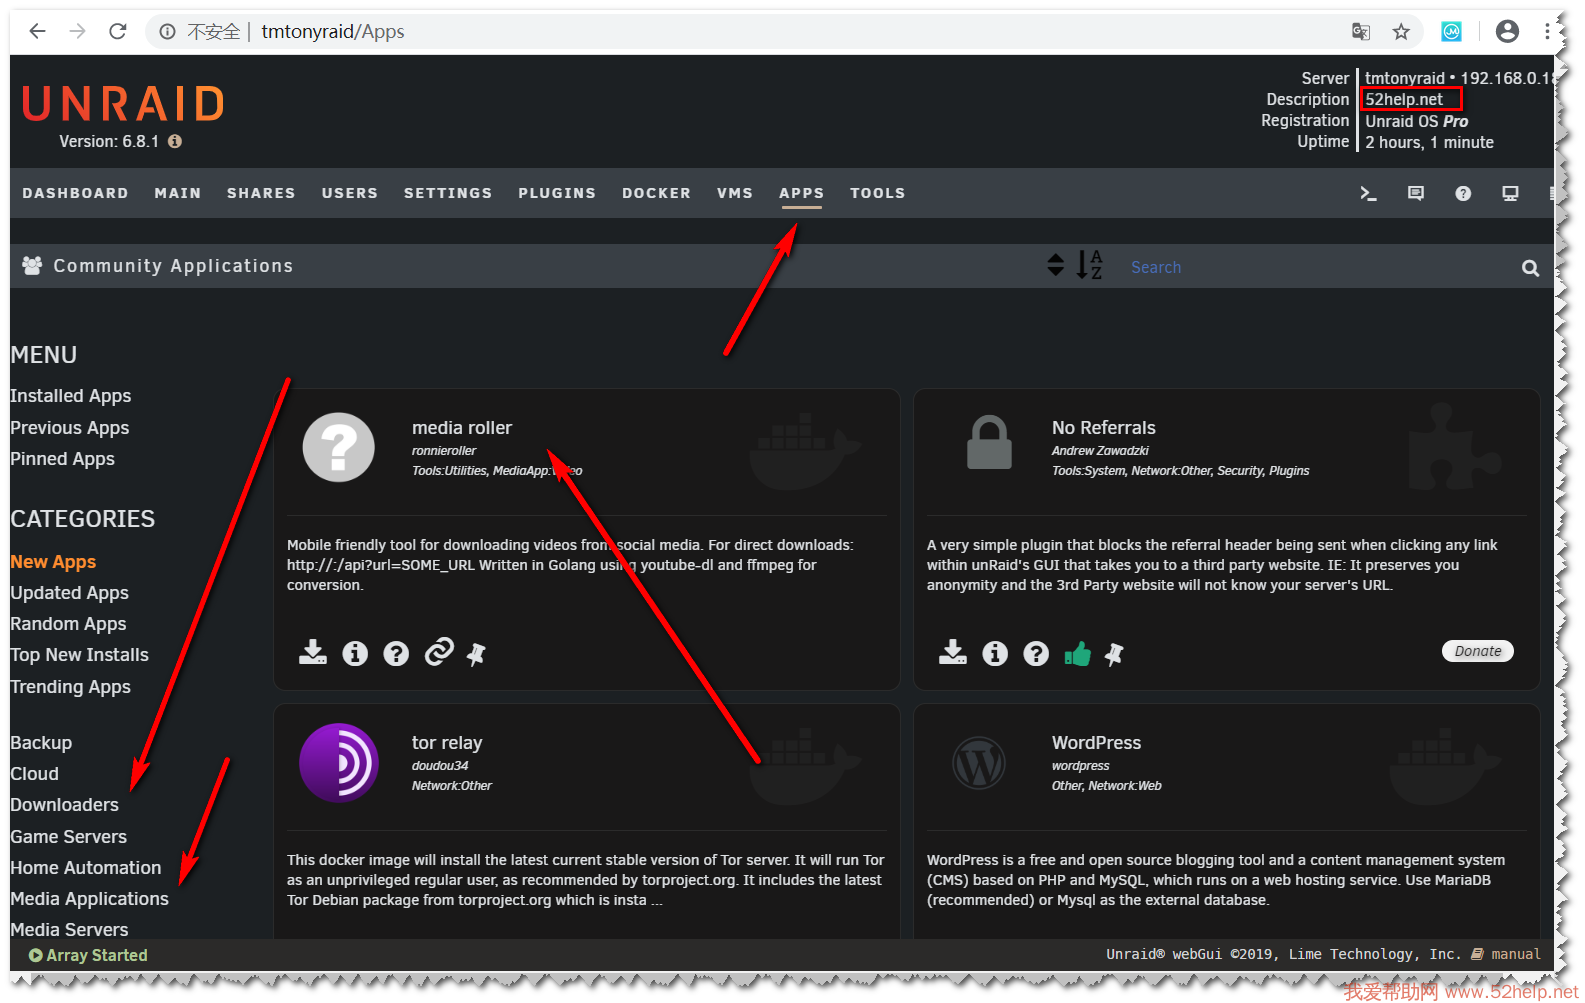Click the media roller question mark thumbnail

339,447
